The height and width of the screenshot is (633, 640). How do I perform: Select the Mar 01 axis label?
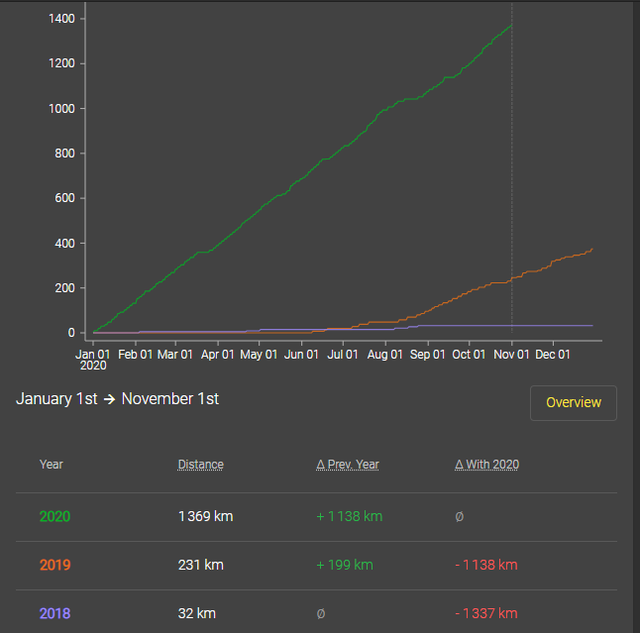tap(175, 354)
